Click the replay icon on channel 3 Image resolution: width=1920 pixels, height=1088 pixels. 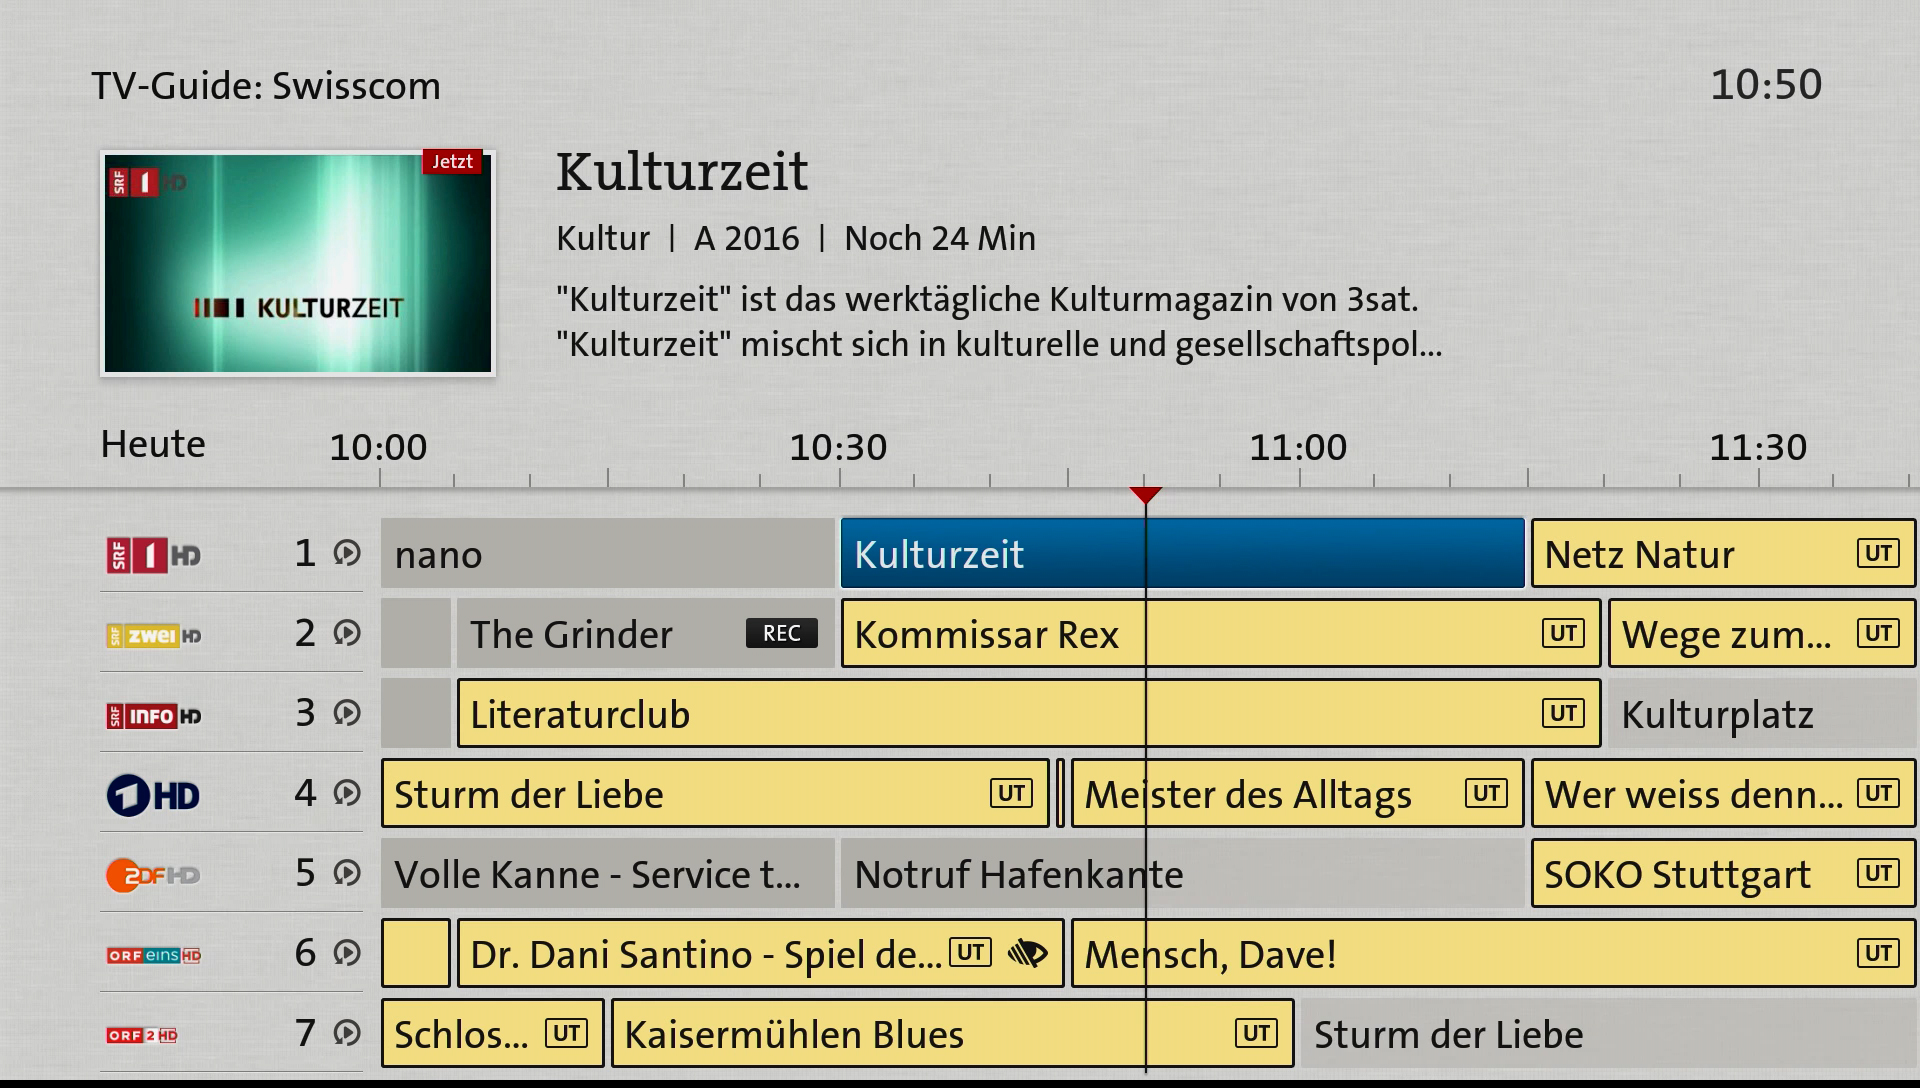(x=347, y=713)
